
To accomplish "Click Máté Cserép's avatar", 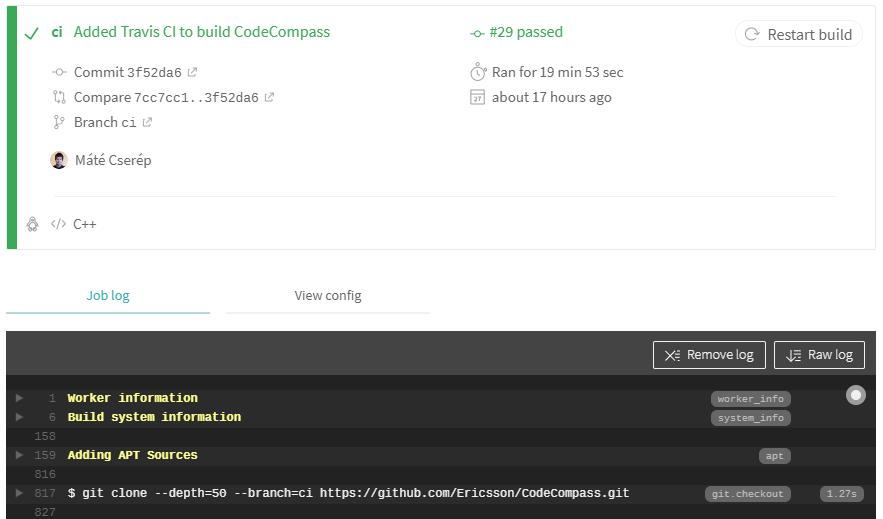I will (59, 160).
